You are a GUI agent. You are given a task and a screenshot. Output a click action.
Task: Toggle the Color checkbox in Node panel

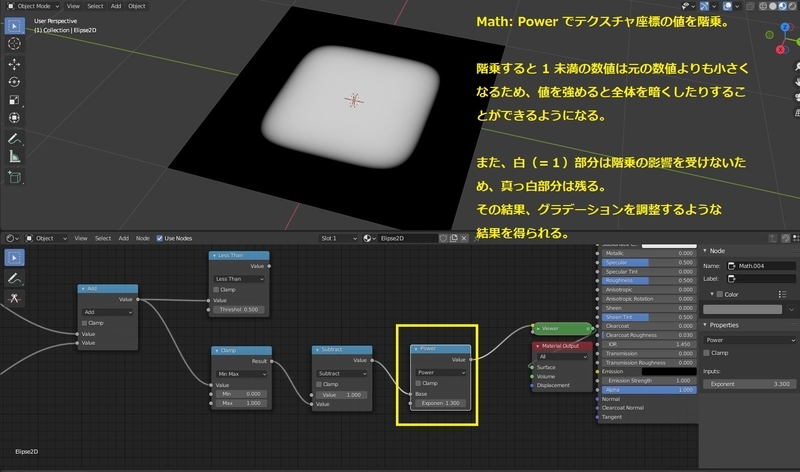pyautogui.click(x=720, y=294)
